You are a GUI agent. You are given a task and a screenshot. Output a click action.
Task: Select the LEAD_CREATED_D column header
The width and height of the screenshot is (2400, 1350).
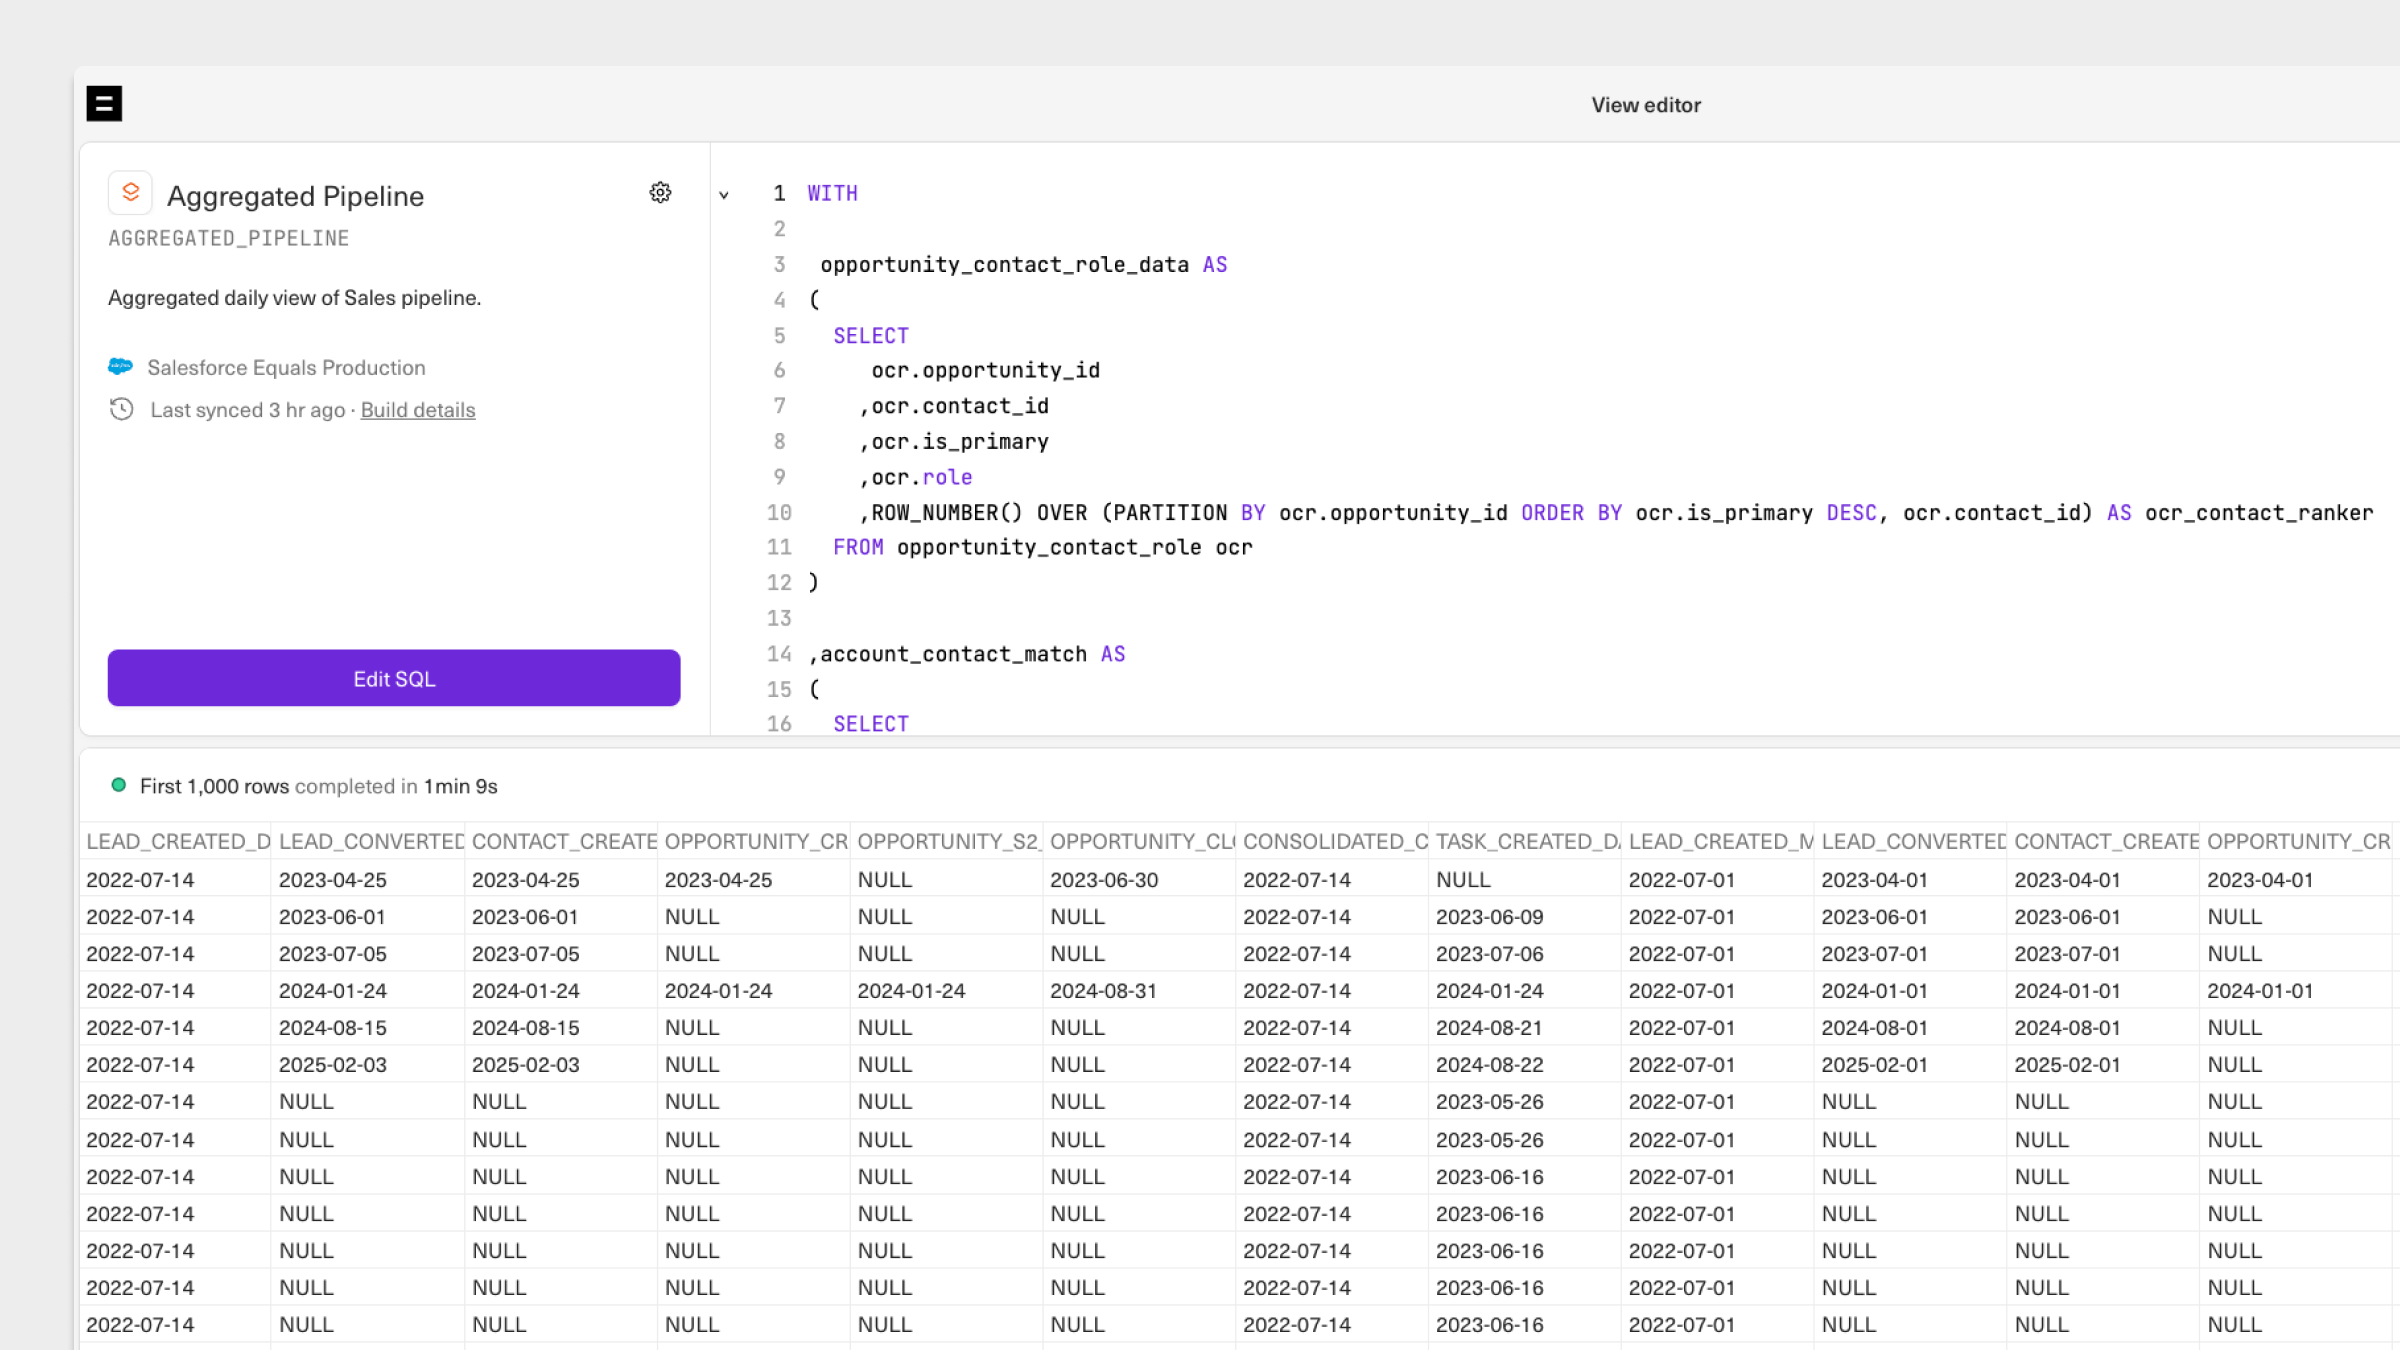pos(176,842)
